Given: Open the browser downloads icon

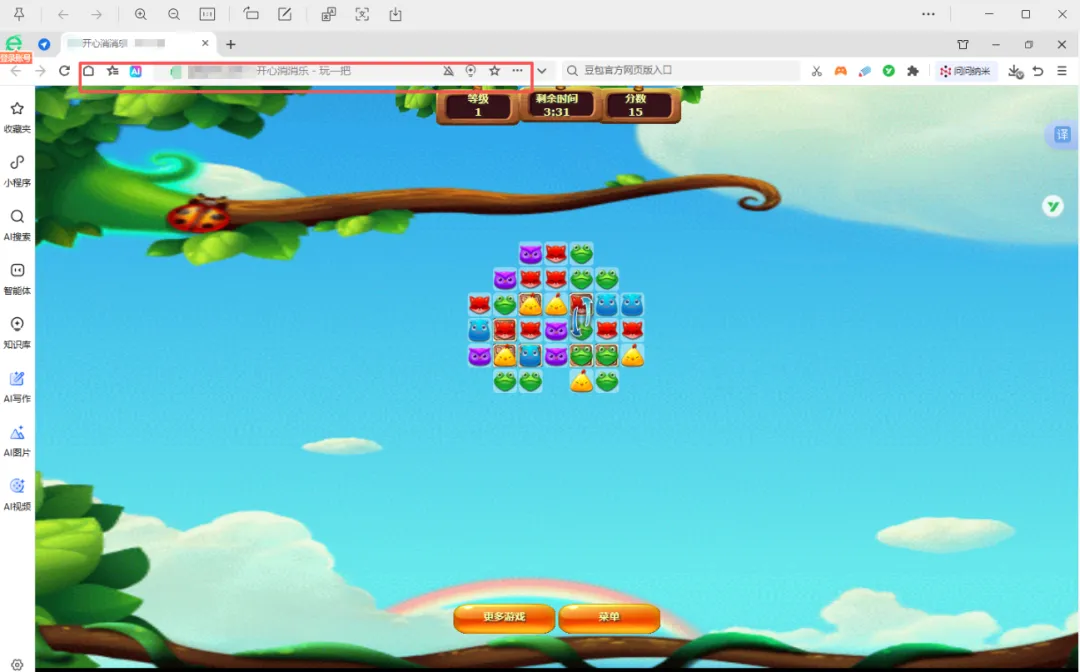Looking at the screenshot, I should (1015, 71).
